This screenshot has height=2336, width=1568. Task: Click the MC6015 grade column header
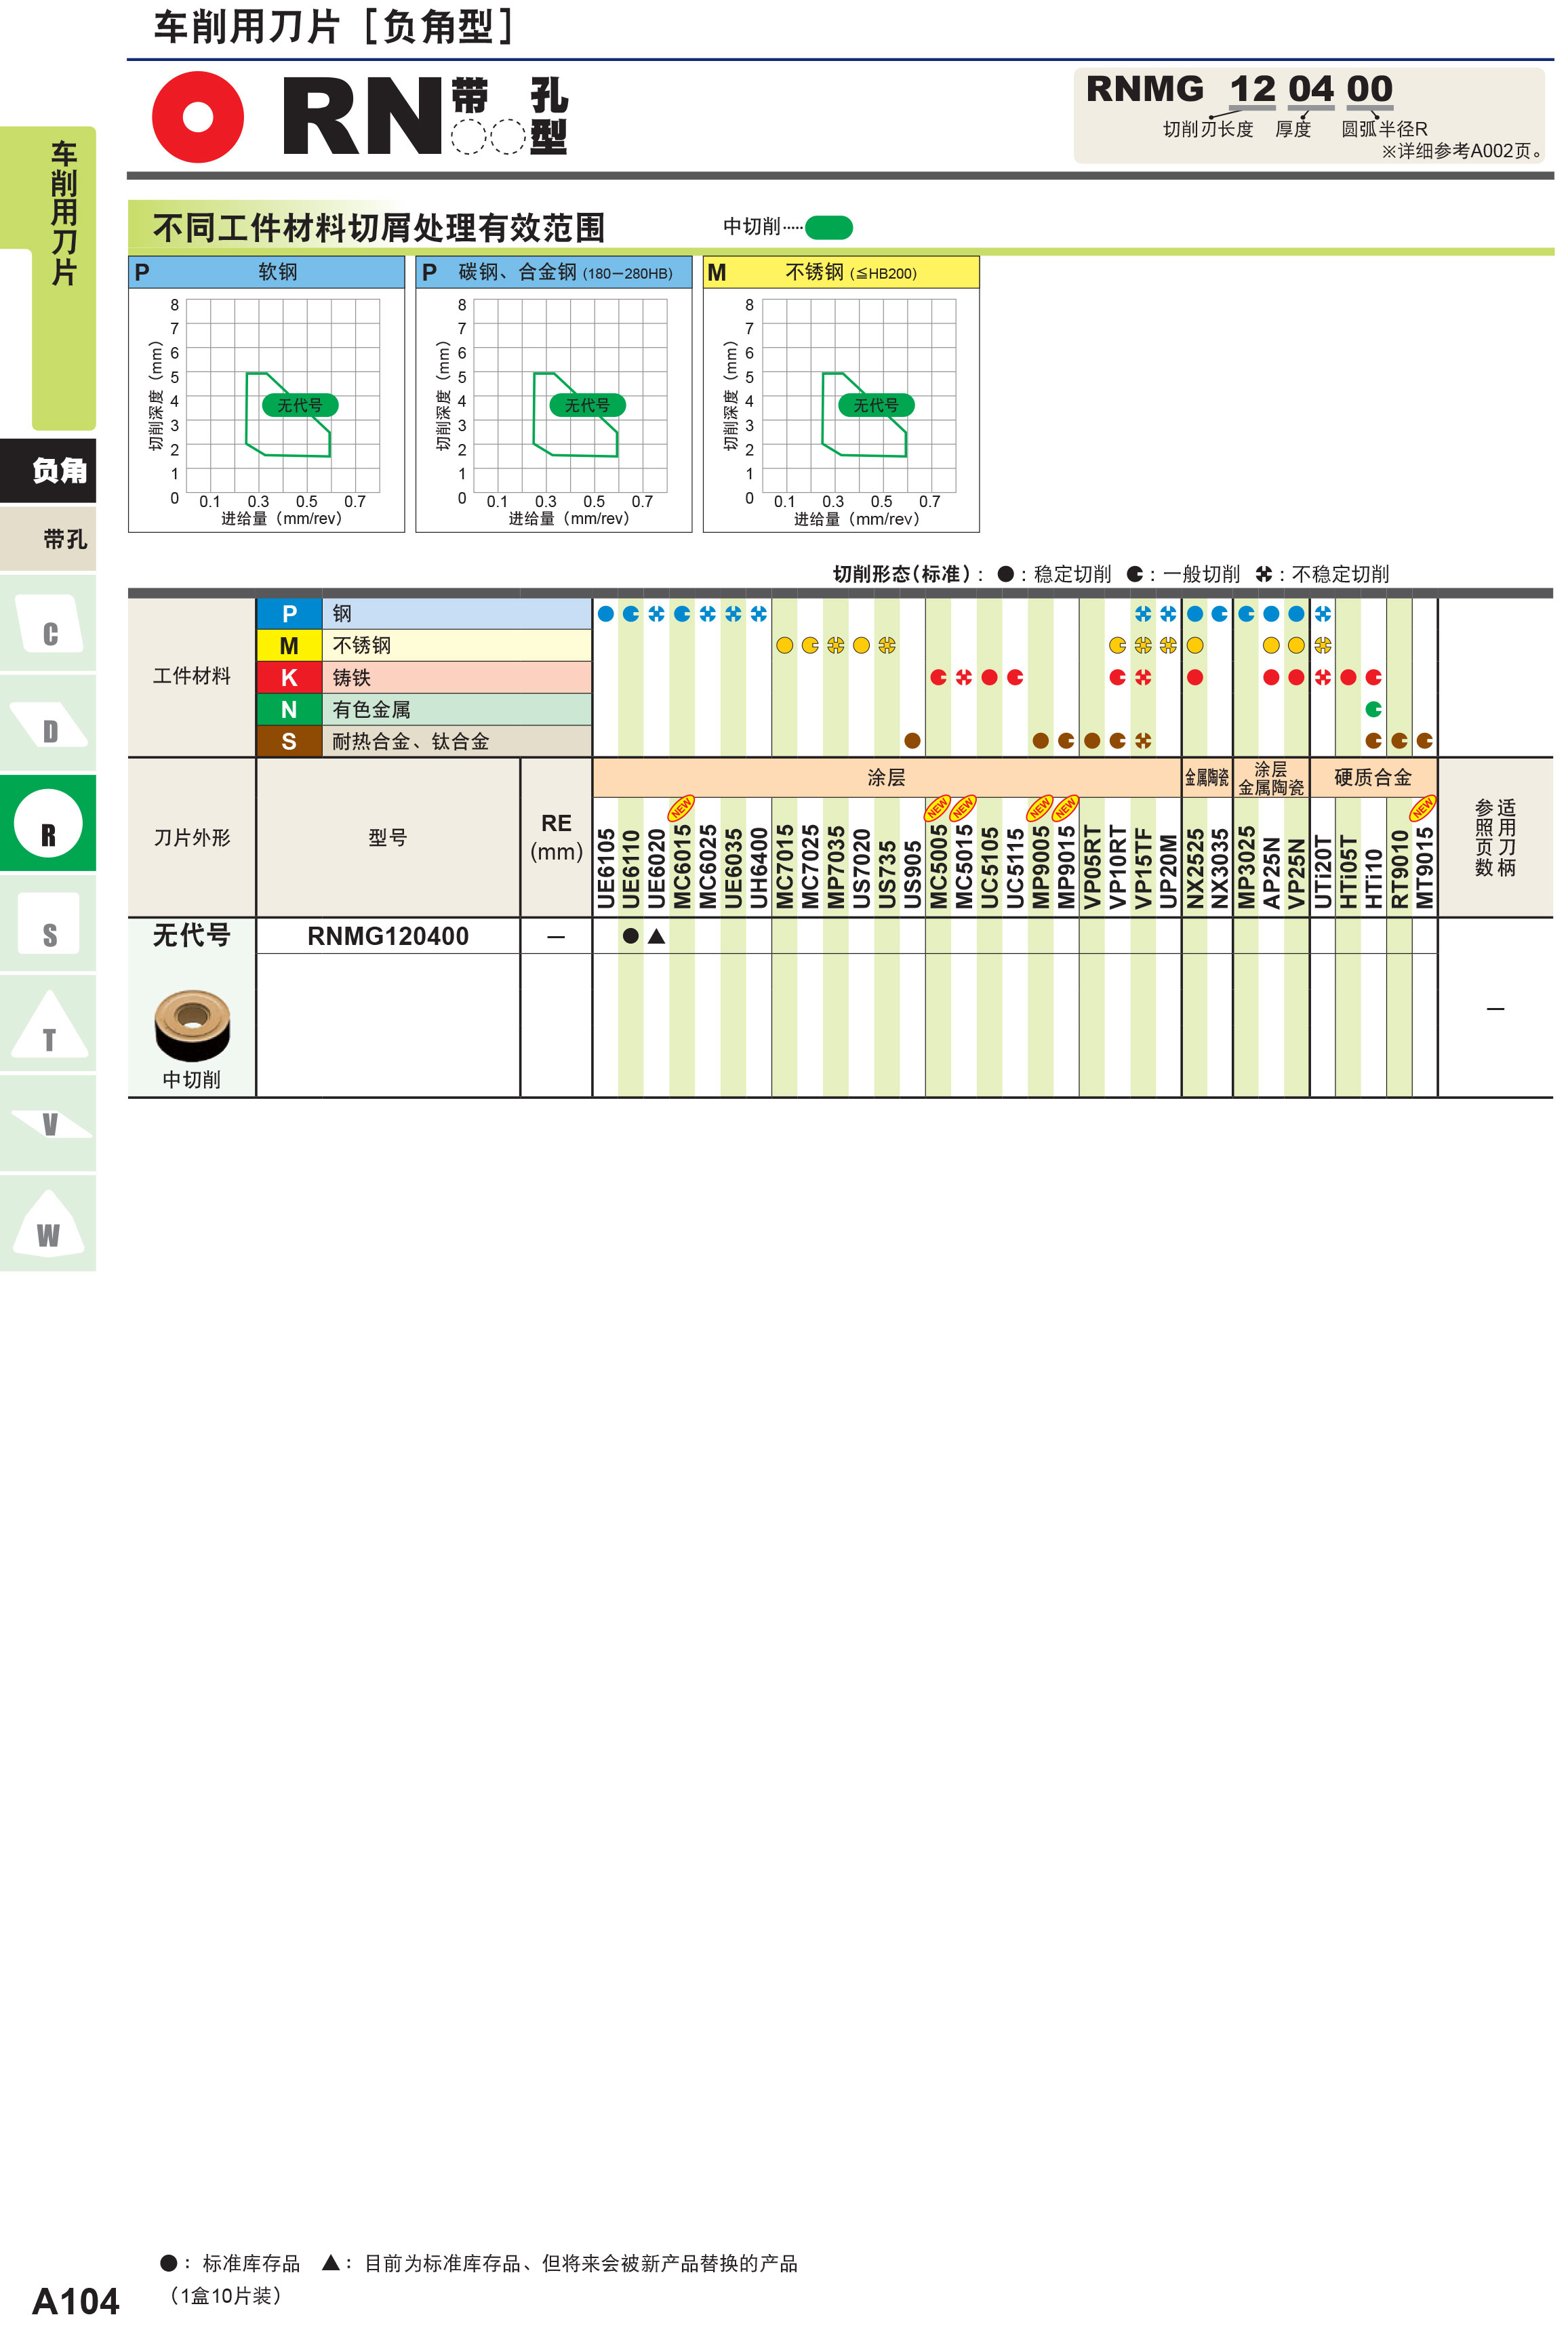coord(682,866)
